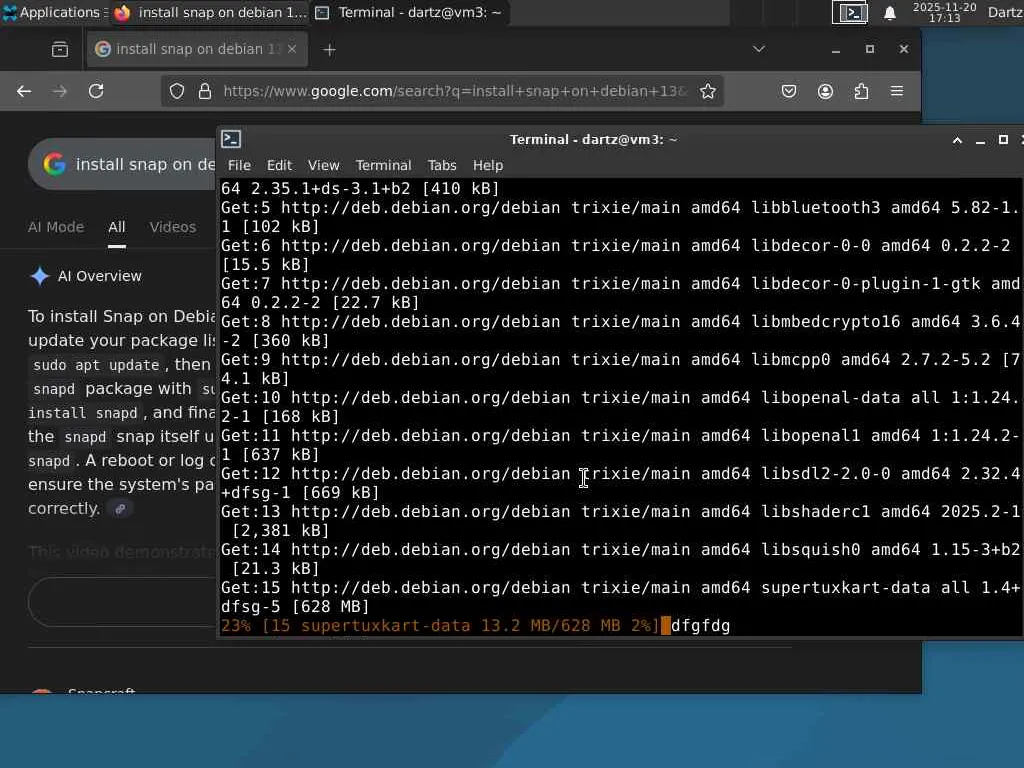Image resolution: width=1024 pixels, height=768 pixels.
Task: Switch to the AI Mode search tab
Action: coord(56,227)
